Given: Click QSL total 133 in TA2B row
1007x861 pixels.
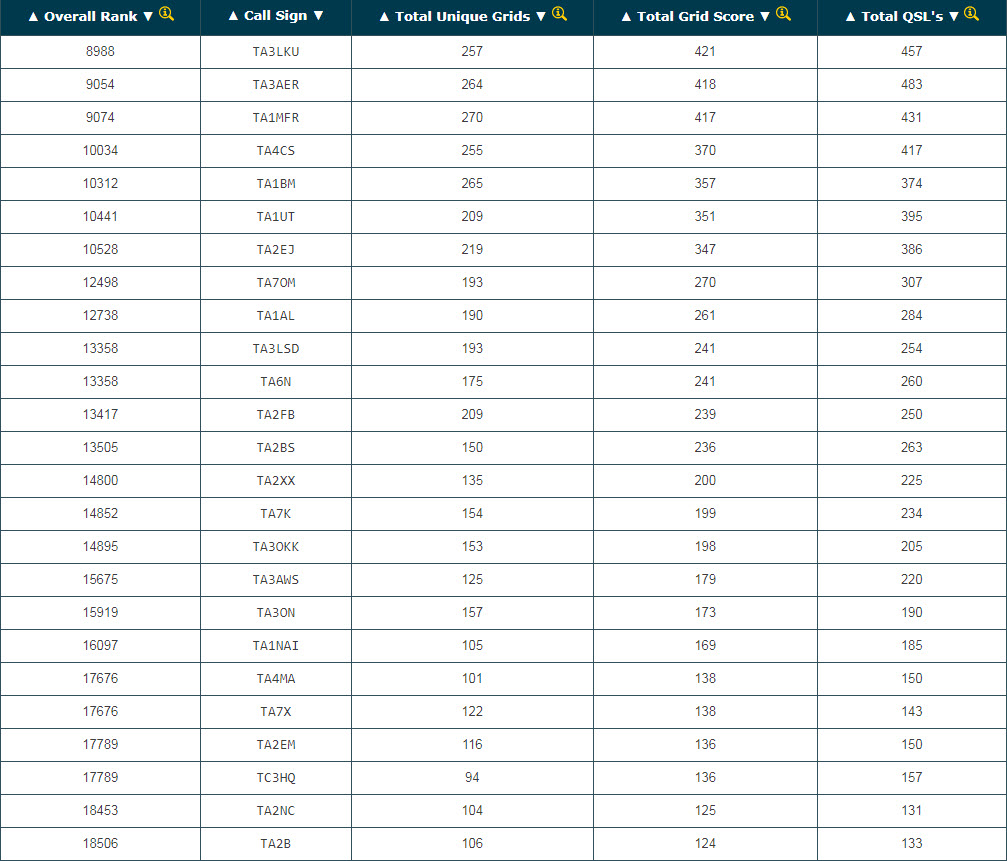Looking at the screenshot, I should [911, 843].
